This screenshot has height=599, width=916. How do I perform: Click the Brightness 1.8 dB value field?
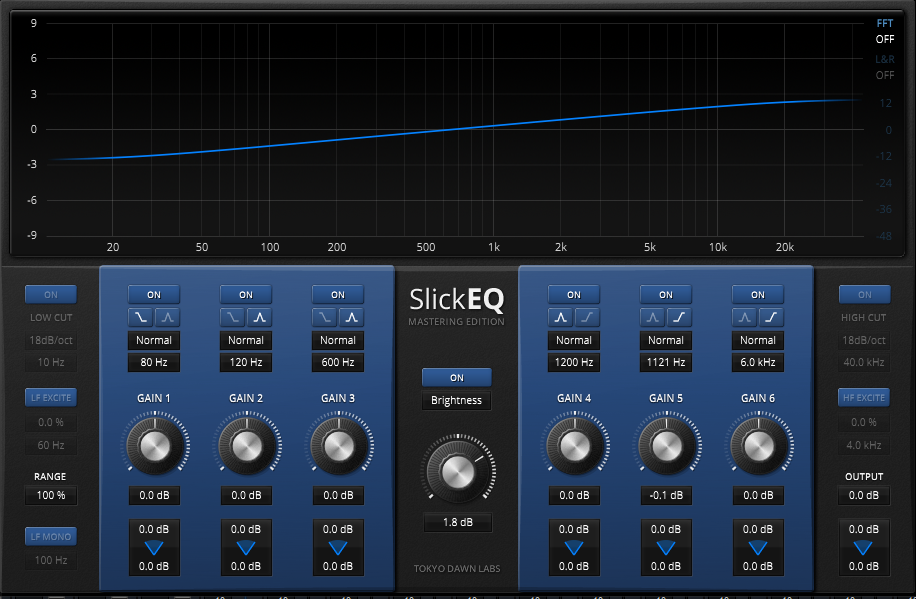click(457, 522)
